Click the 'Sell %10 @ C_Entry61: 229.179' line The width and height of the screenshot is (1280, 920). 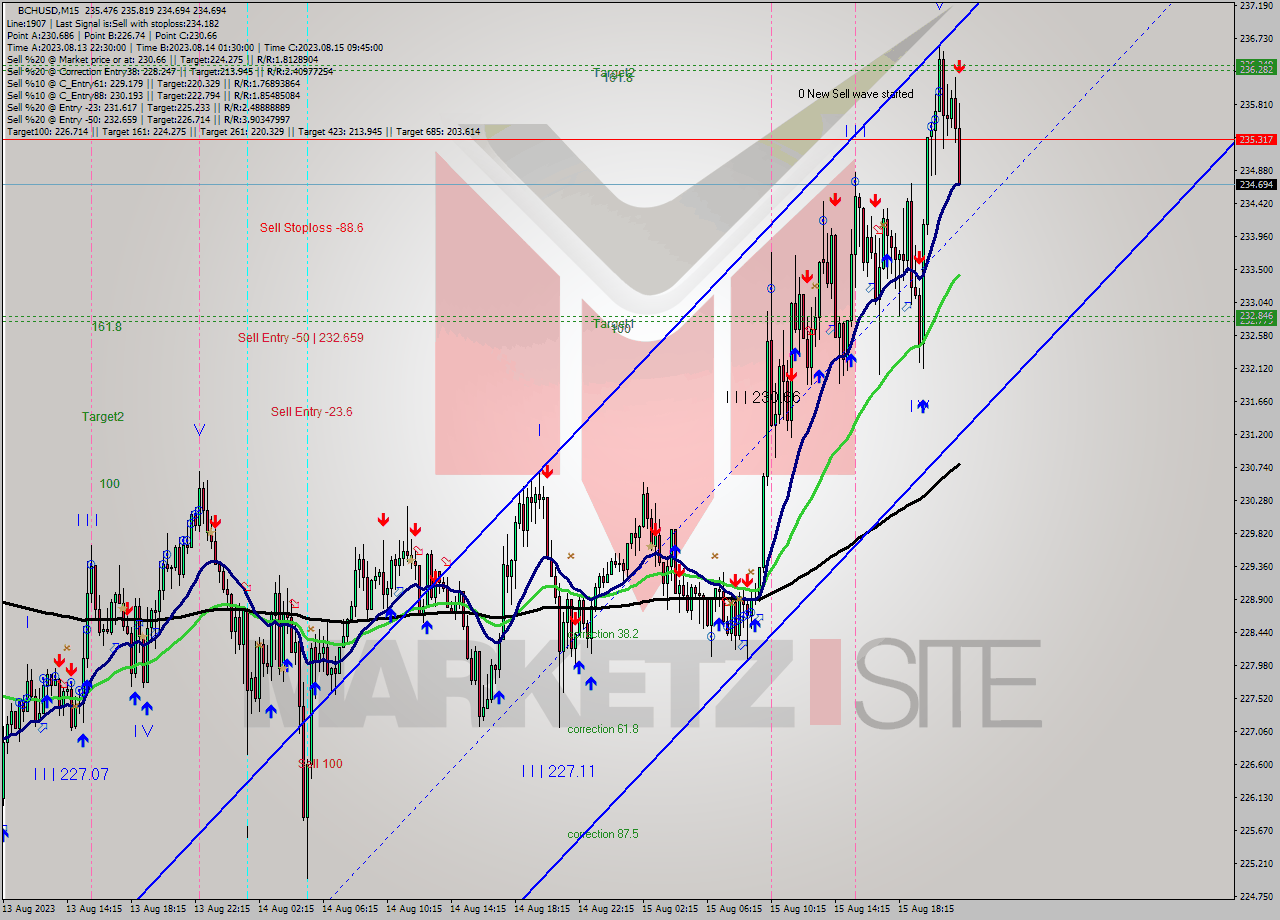[152, 83]
